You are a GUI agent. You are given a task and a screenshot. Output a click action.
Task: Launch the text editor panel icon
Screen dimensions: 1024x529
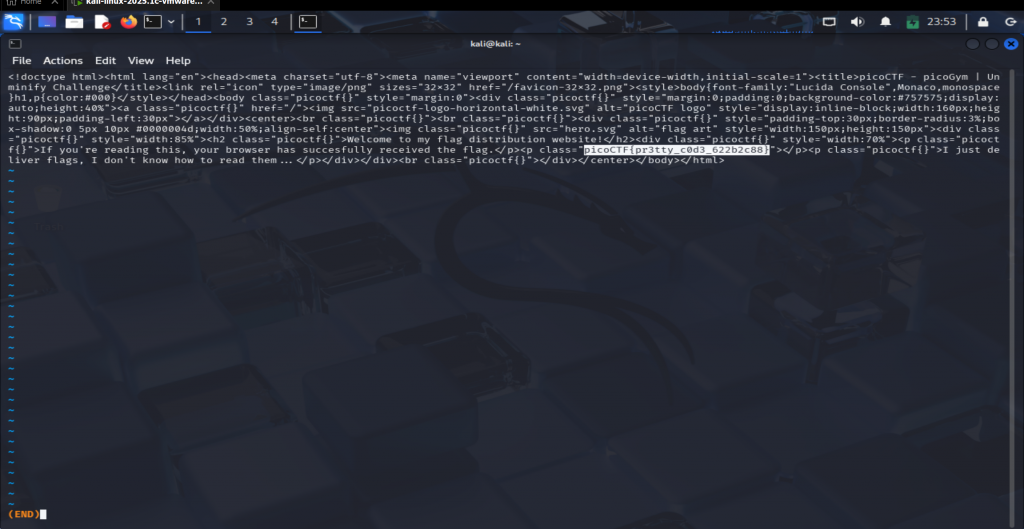(x=103, y=22)
